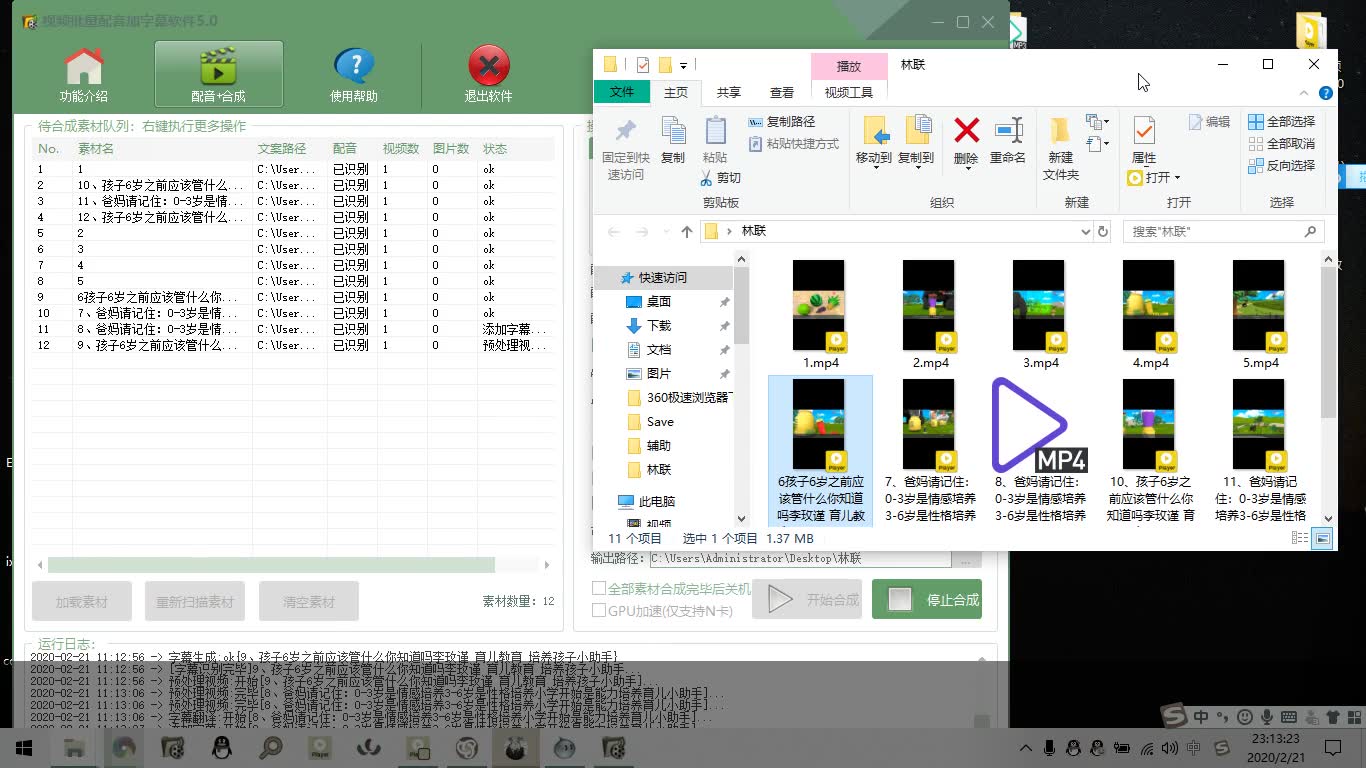Click the Explorer file pane vertical scrollbar
The width and height of the screenshot is (1366, 768).
1328,342
